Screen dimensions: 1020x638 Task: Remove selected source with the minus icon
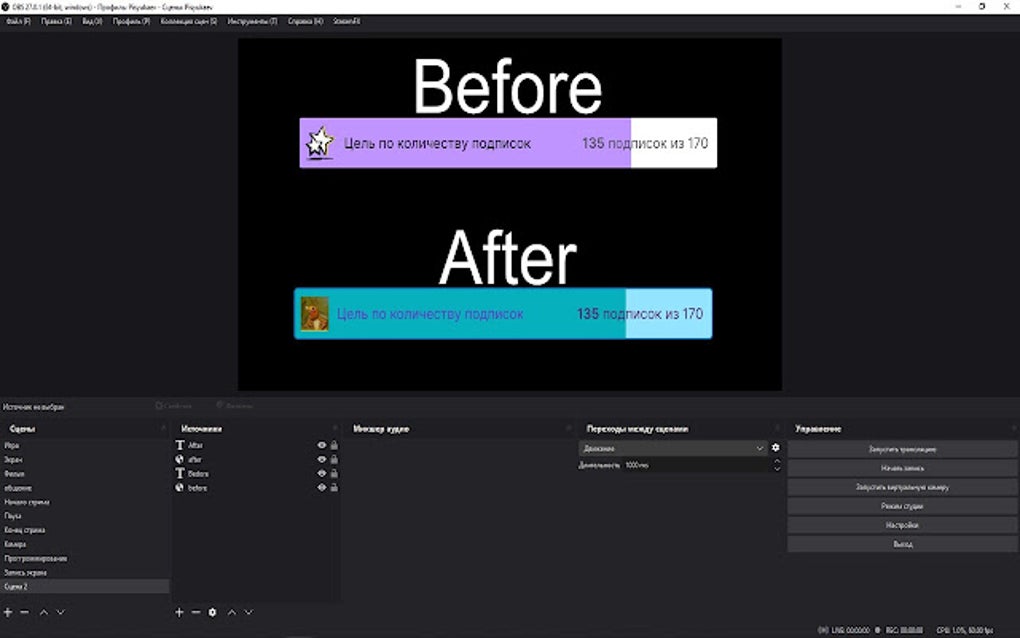click(195, 612)
